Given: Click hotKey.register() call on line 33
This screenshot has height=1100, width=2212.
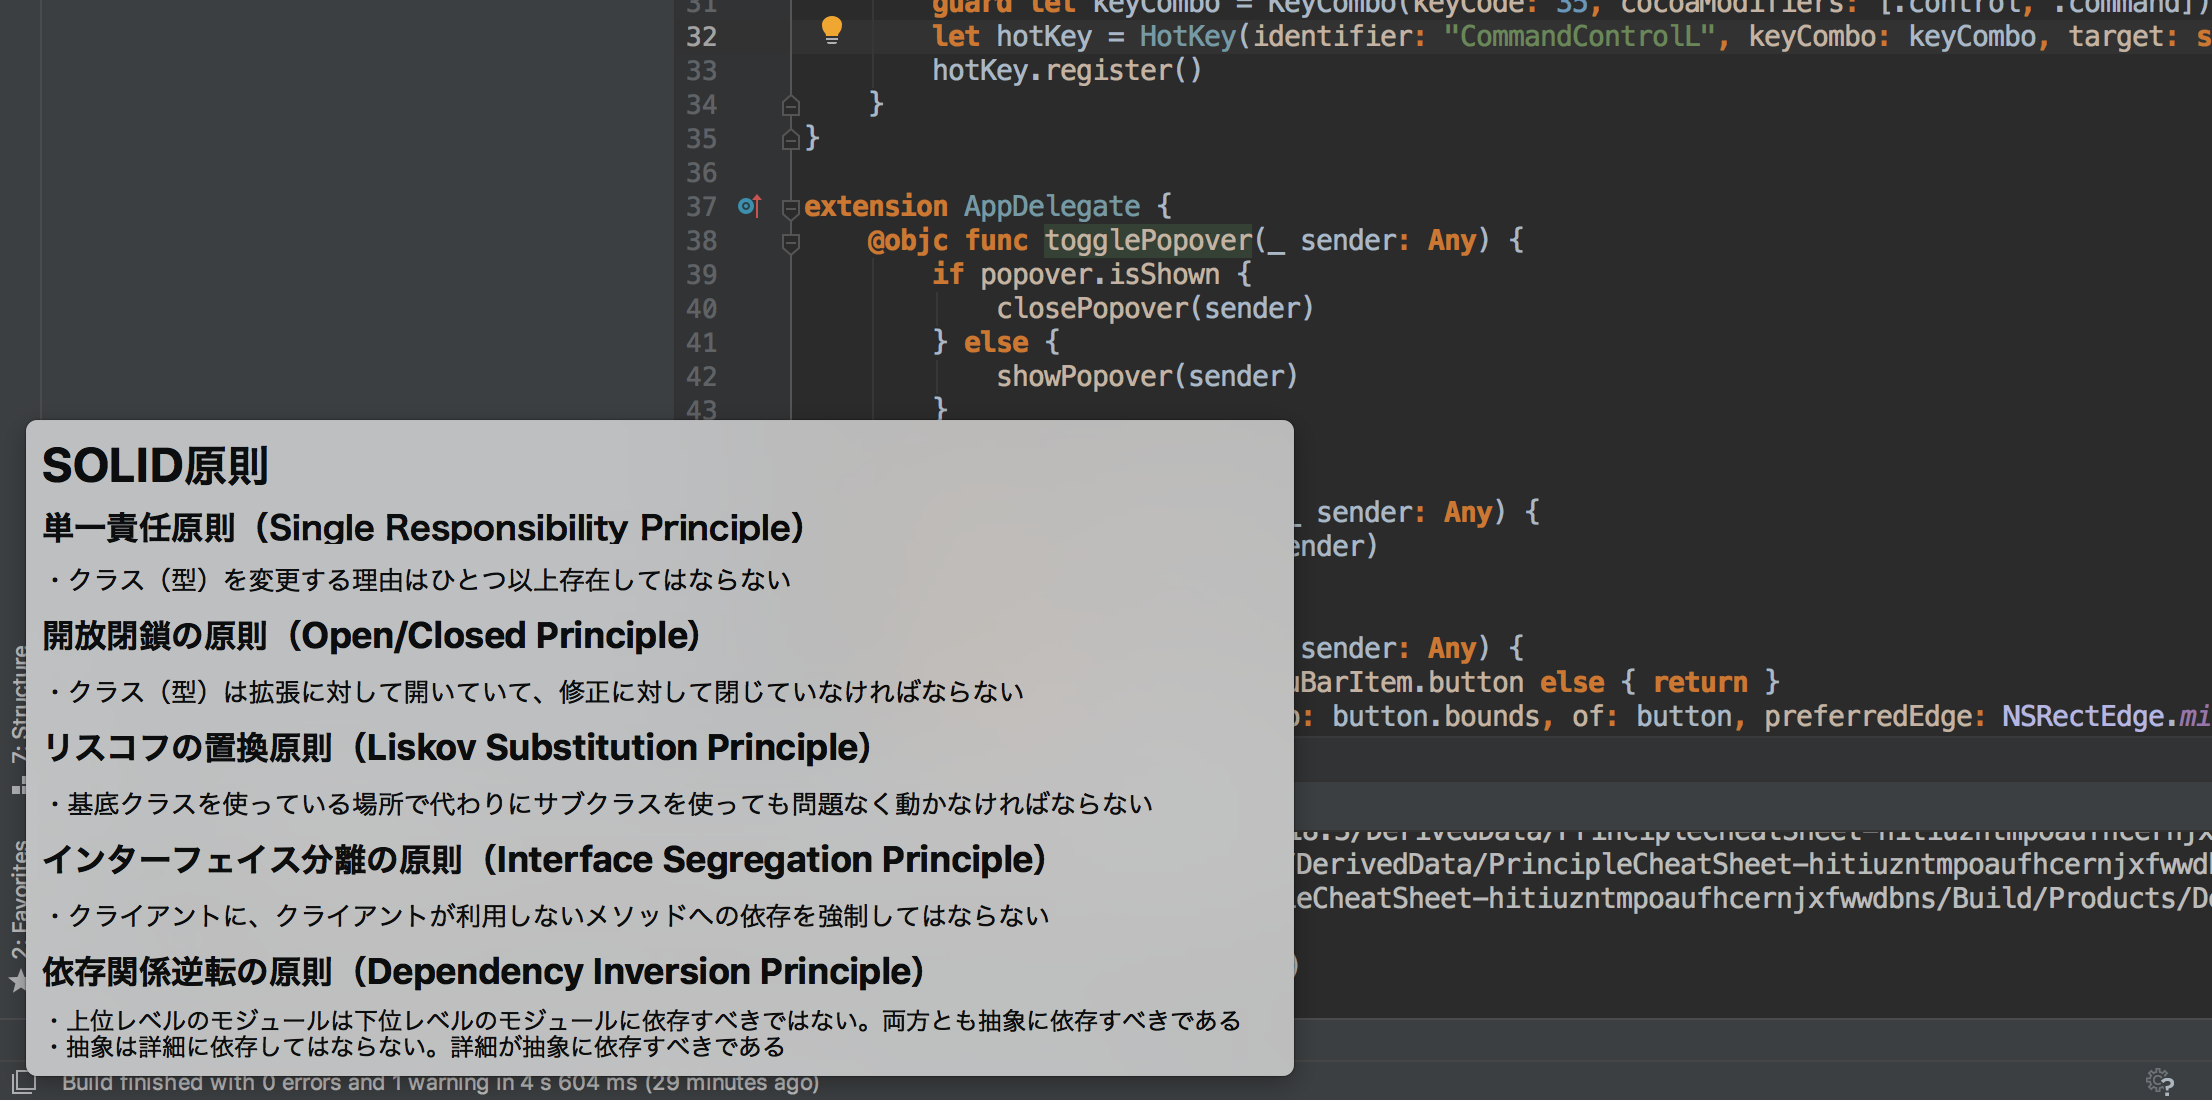Looking at the screenshot, I should [1066, 71].
